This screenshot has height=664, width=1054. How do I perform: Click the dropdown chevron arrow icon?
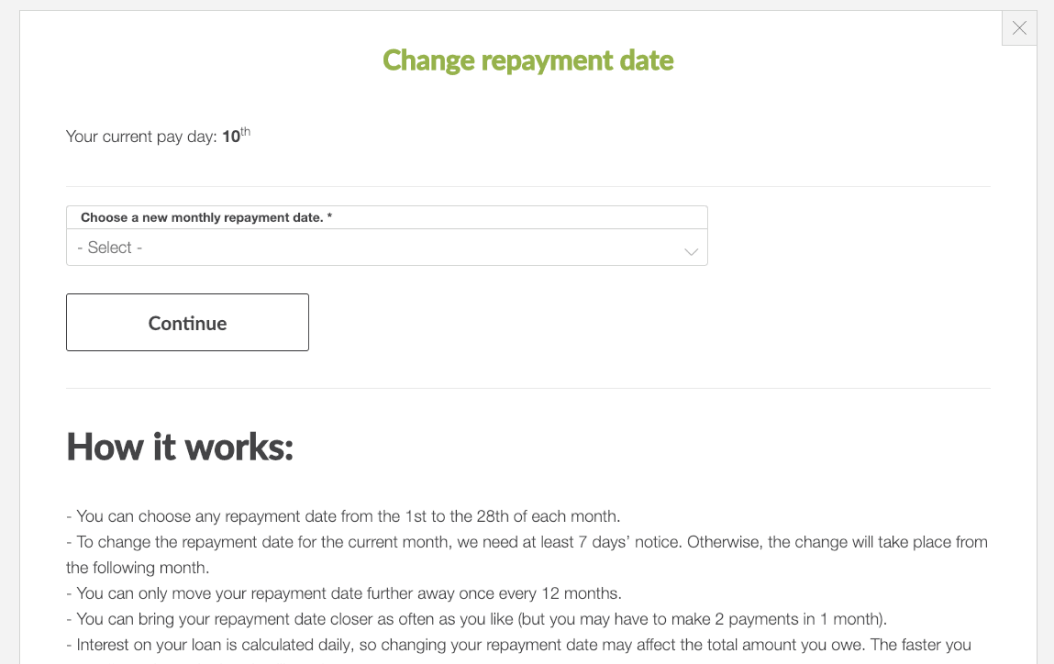[691, 251]
